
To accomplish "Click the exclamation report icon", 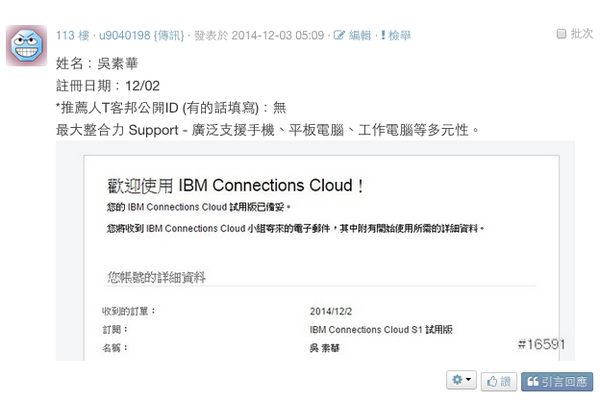I will pos(383,35).
